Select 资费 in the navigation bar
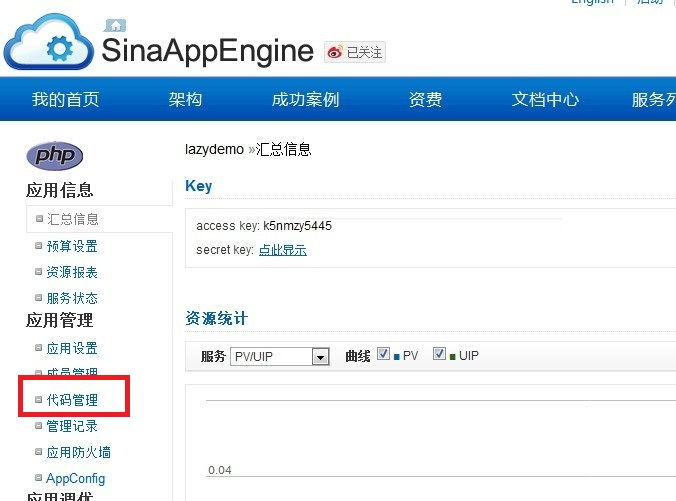Screen dimensions: 676x501 pos(425,100)
